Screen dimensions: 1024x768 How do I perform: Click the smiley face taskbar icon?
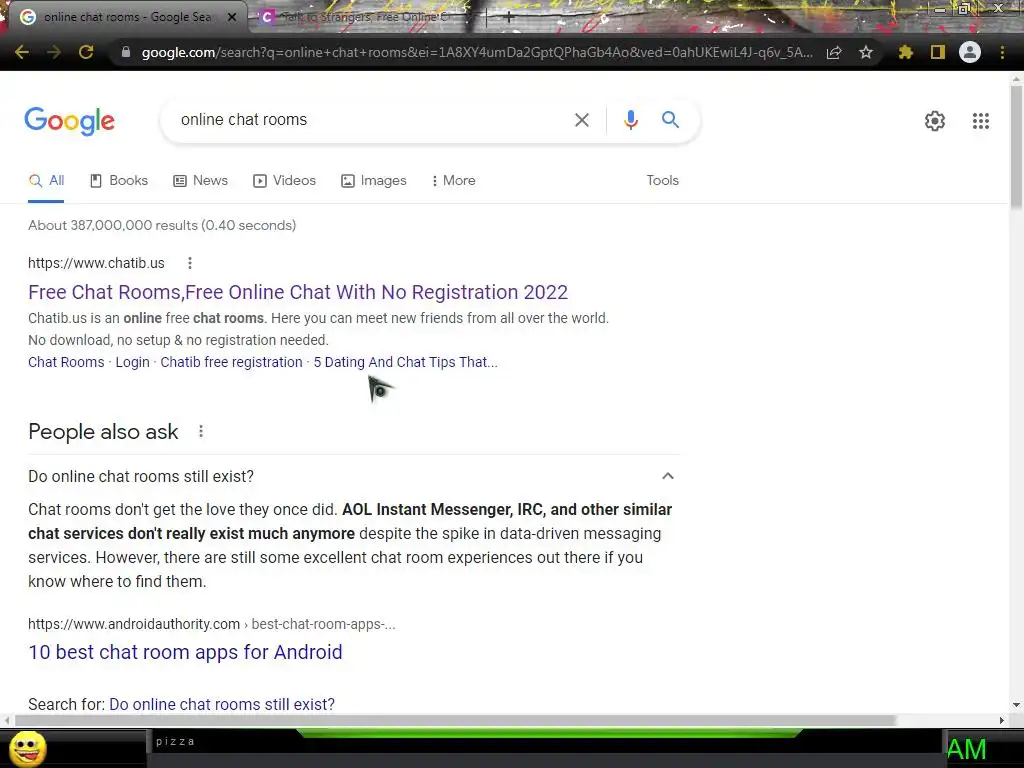[x=27, y=748]
